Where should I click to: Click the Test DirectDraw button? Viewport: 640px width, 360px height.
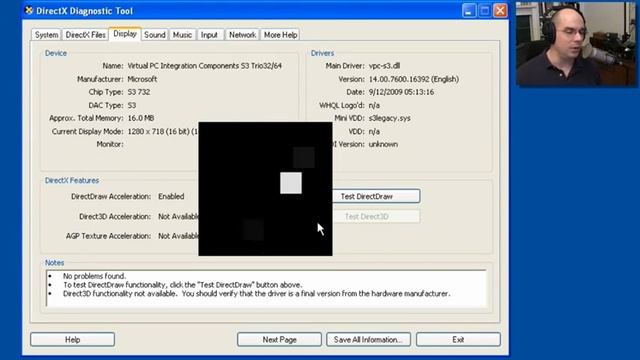[x=376, y=196]
